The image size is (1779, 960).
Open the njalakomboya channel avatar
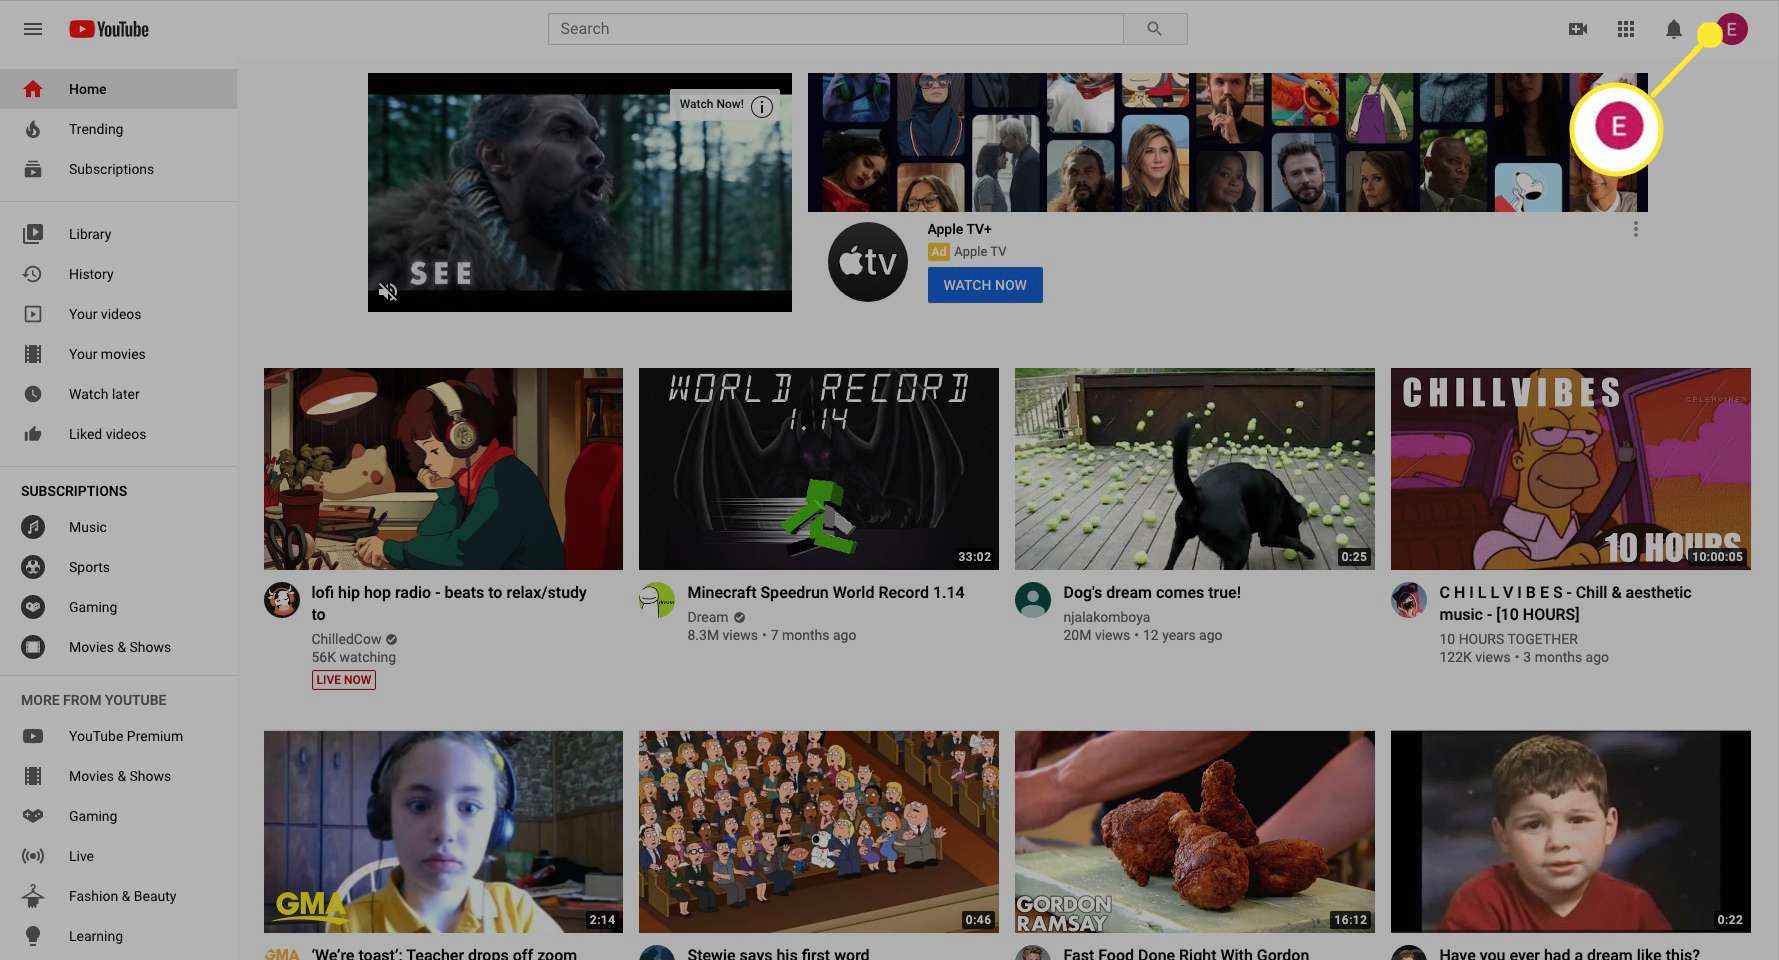(x=1033, y=600)
